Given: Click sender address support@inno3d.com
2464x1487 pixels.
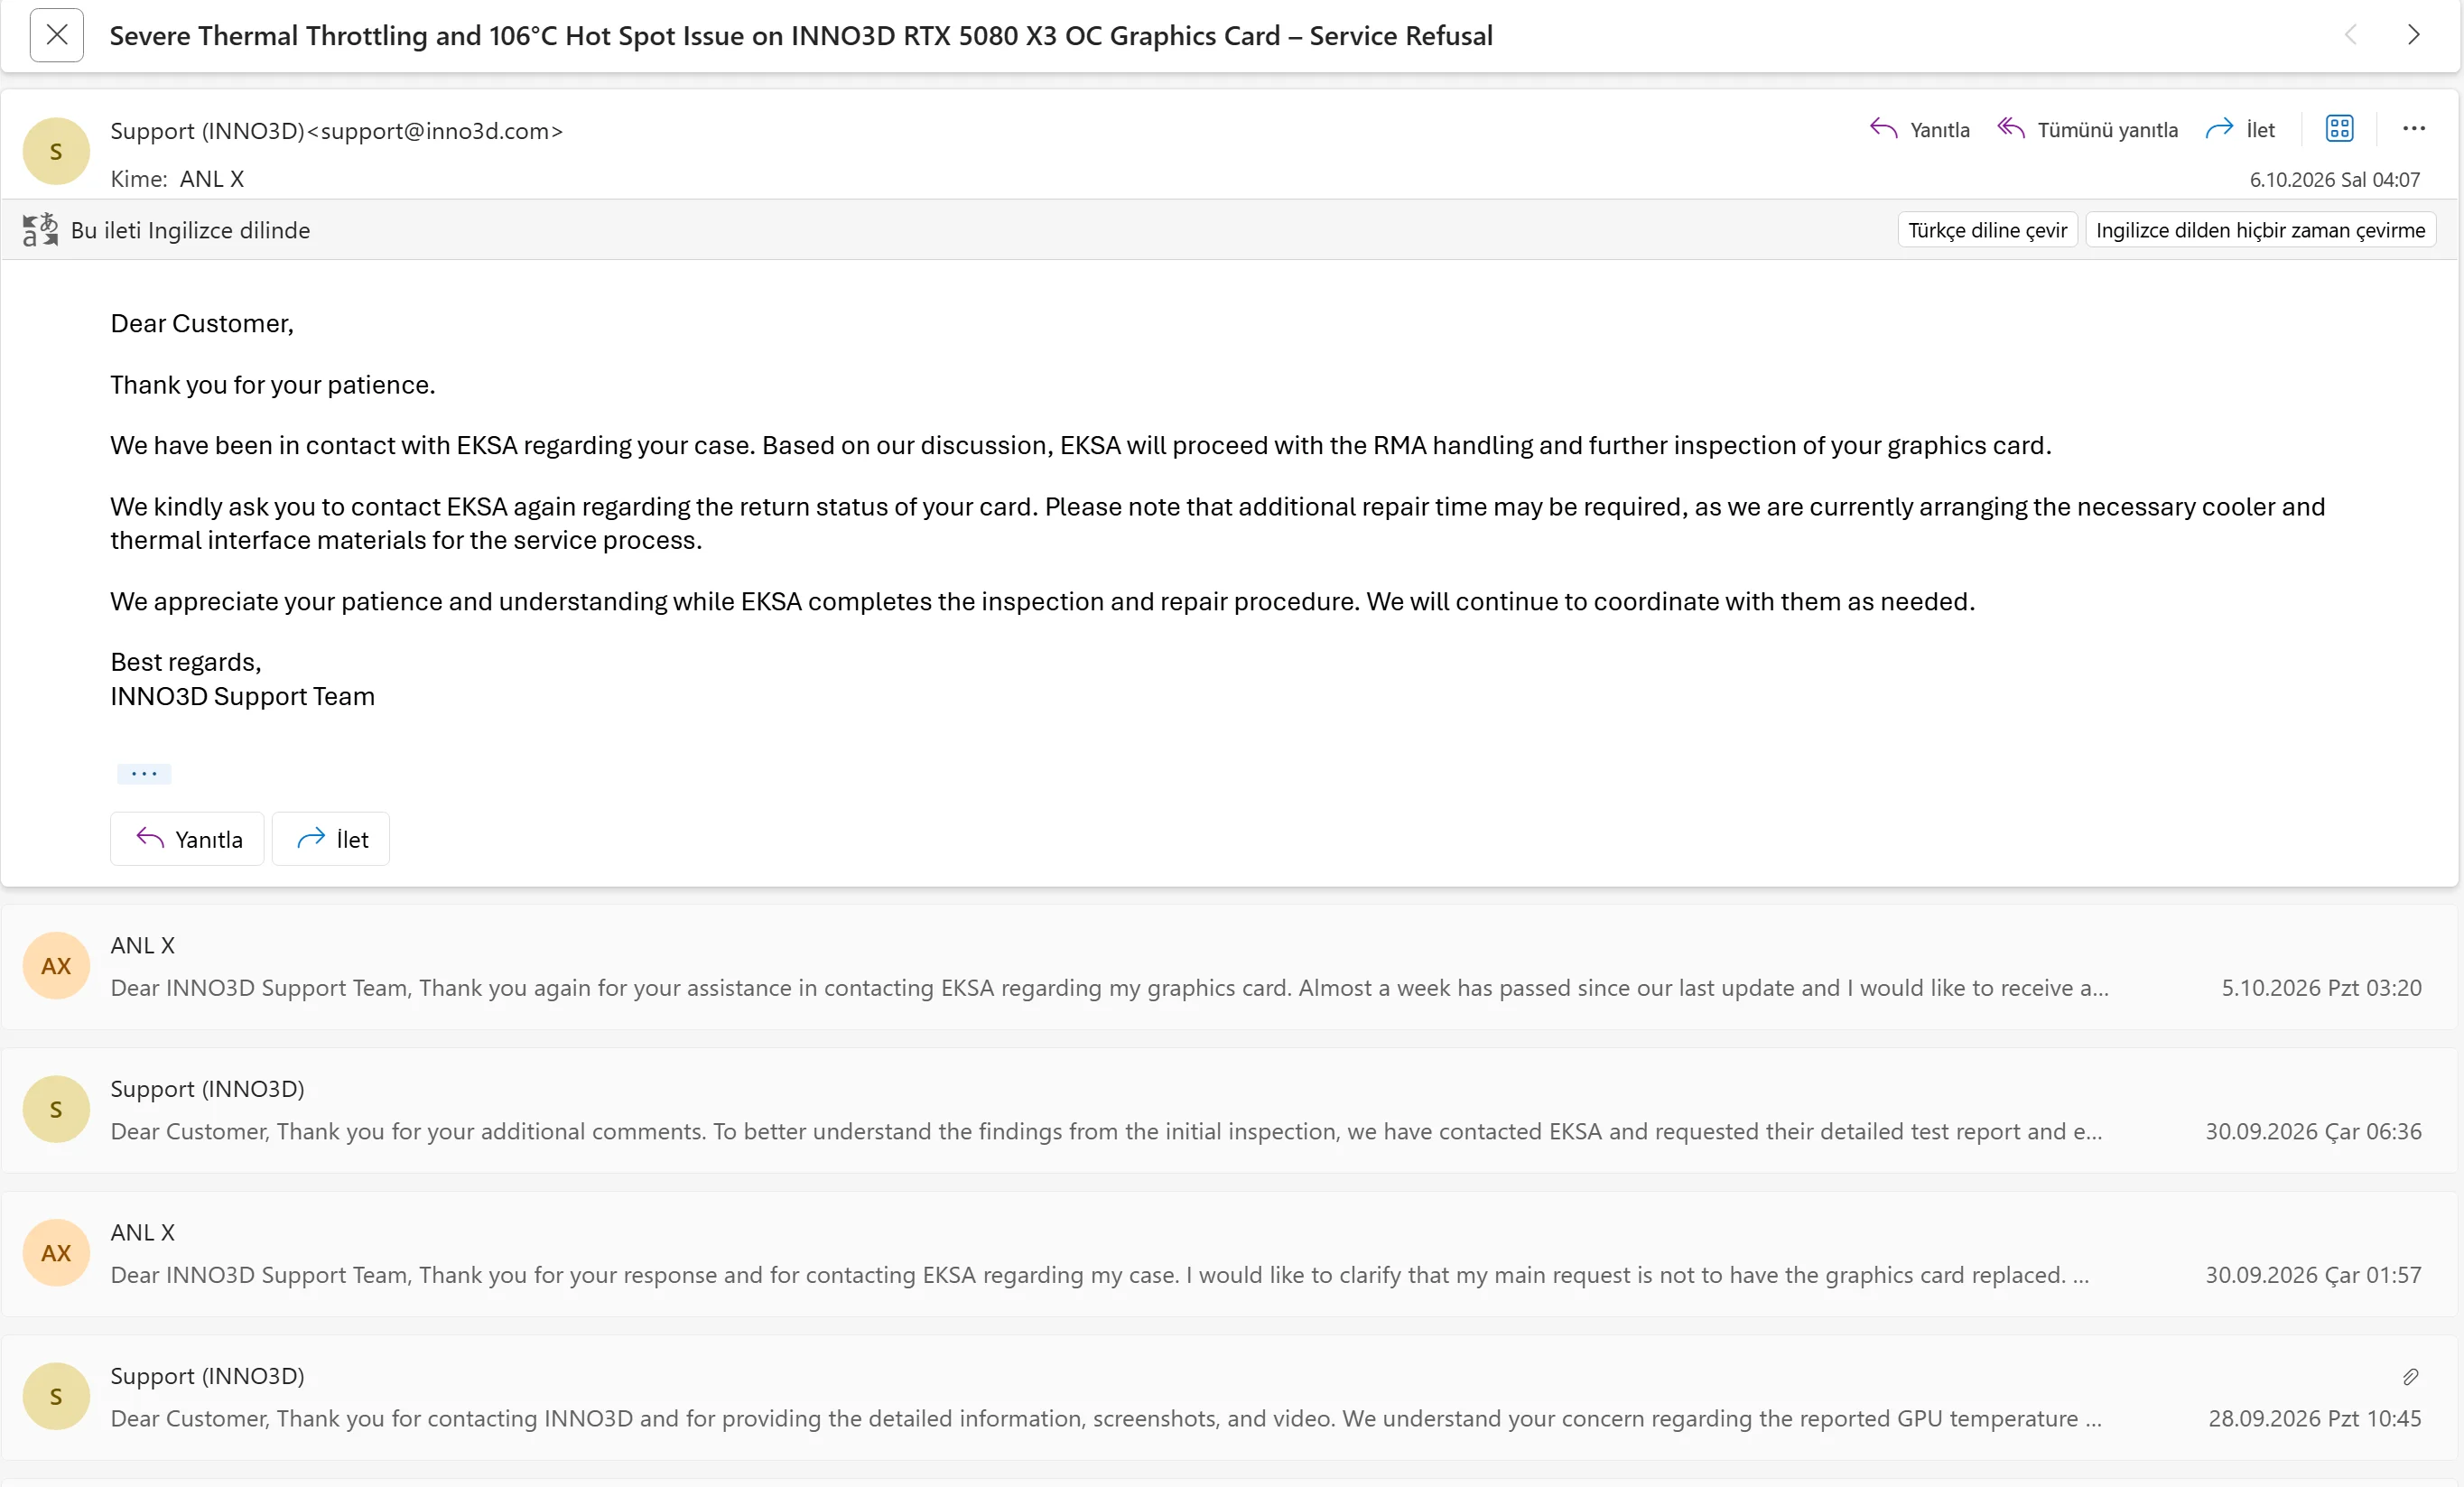Looking at the screenshot, I should point(436,131).
